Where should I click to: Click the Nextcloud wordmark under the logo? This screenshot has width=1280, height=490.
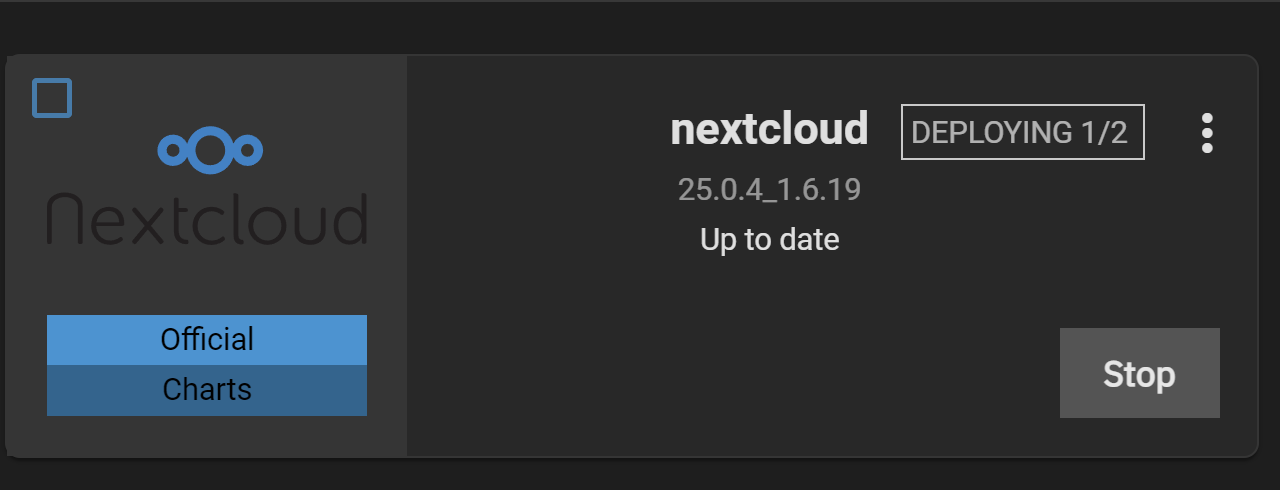pos(207,220)
